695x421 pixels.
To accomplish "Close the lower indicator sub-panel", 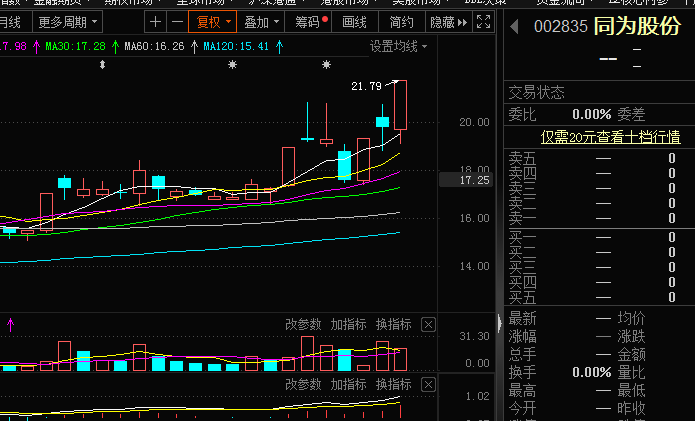I will (428, 384).
